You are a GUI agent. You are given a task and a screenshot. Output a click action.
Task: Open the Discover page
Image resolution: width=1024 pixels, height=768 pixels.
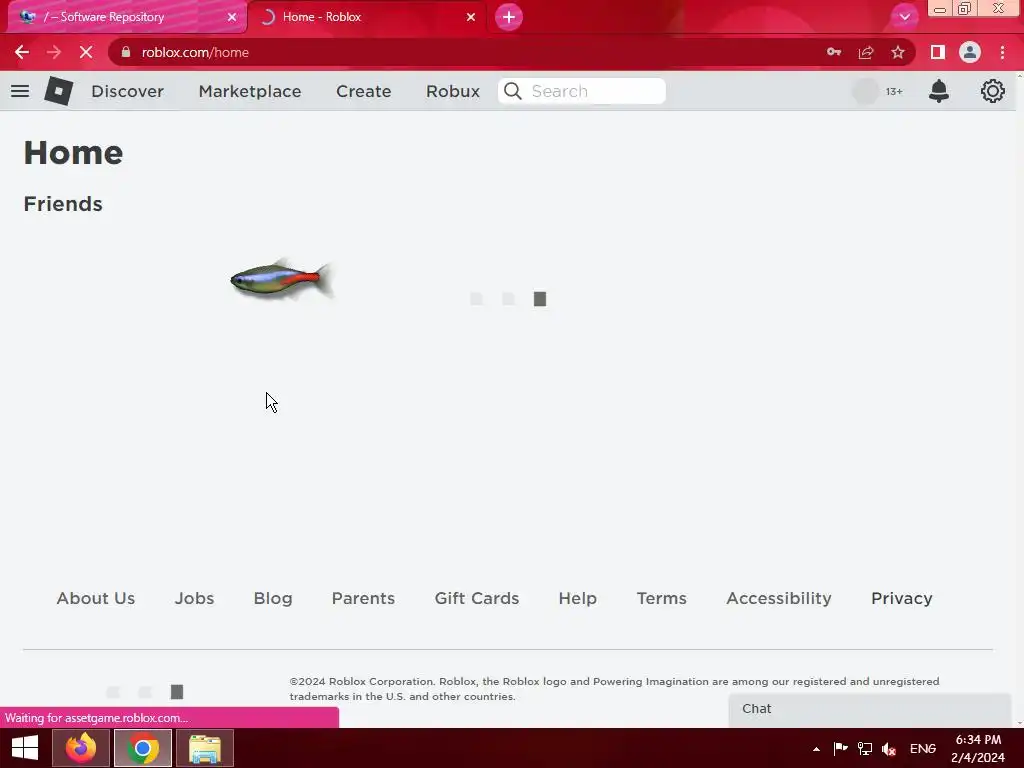[x=127, y=91]
